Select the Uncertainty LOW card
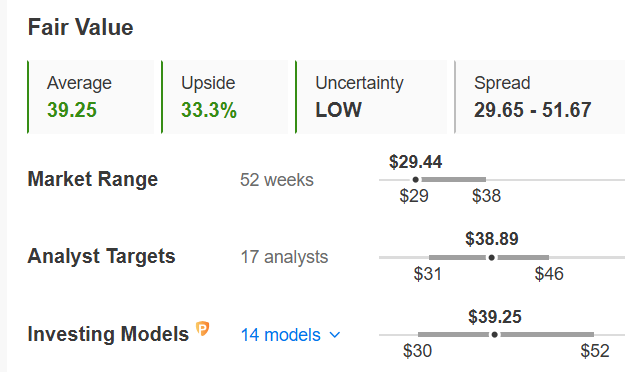Screen dimensions: 625x372 [x=371, y=97]
